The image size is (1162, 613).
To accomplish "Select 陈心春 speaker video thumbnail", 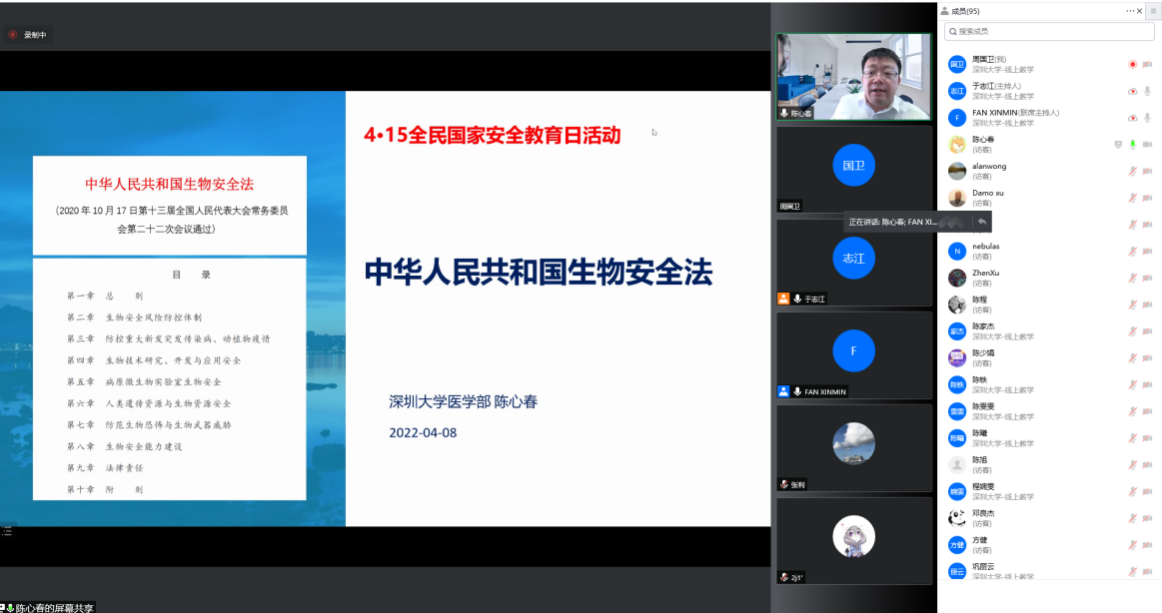I will point(853,77).
